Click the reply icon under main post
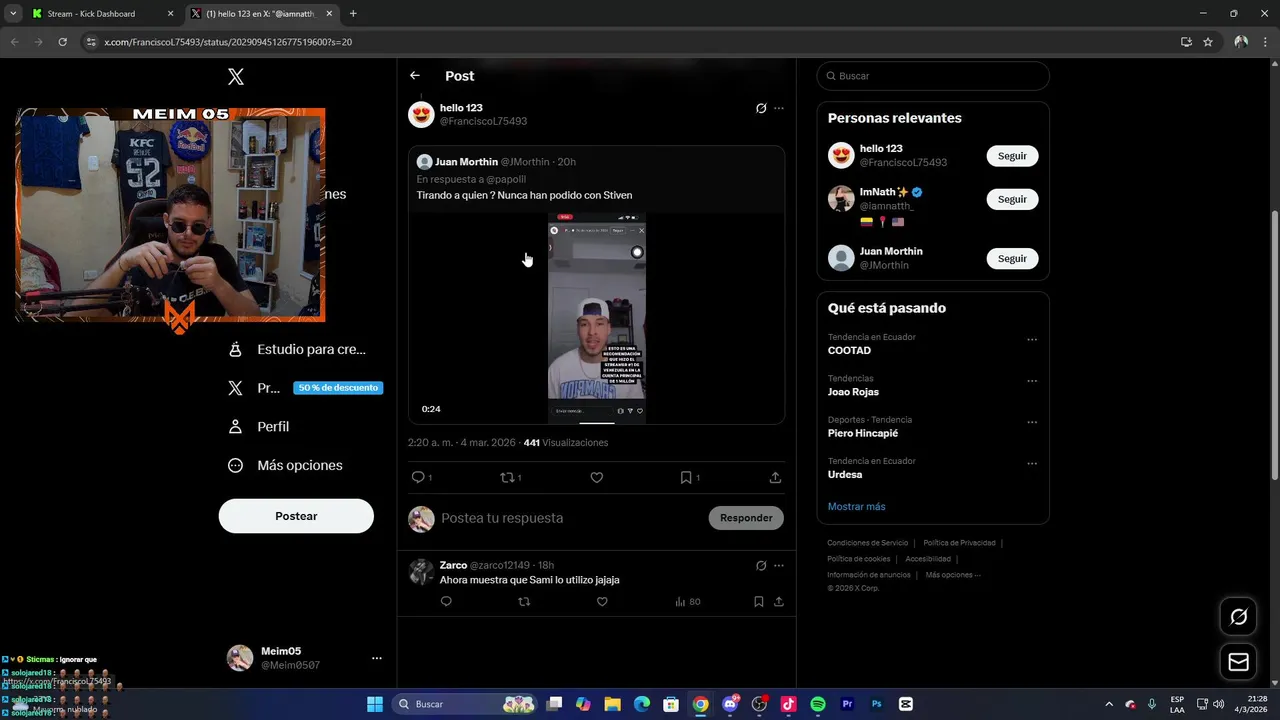This screenshot has width=1280, height=720. click(418, 478)
